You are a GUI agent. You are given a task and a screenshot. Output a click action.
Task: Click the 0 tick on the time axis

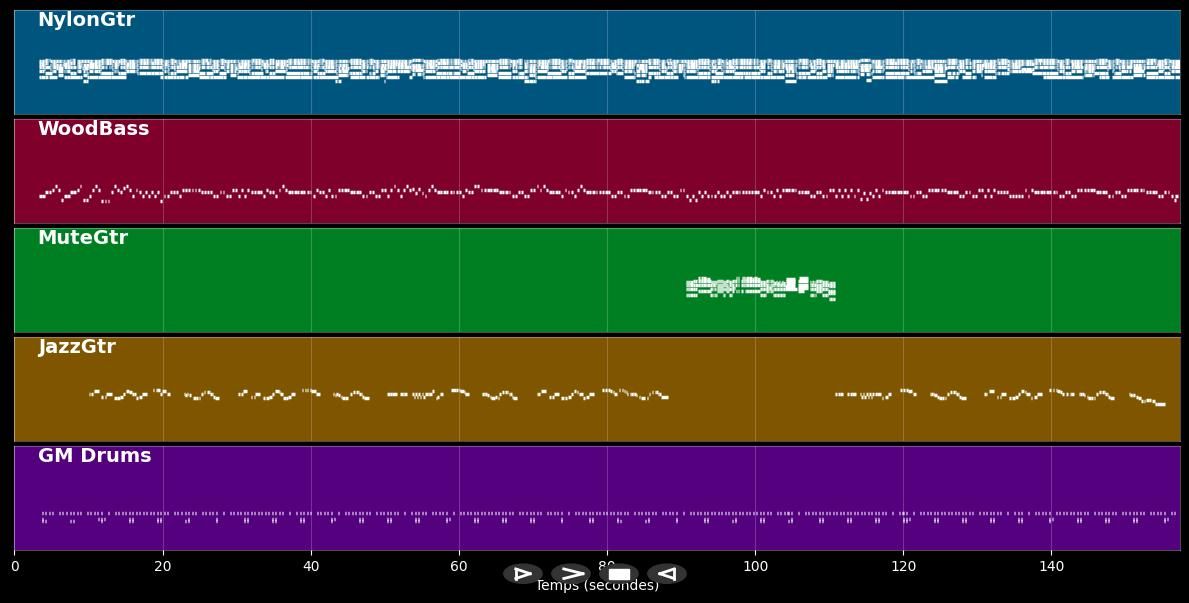click(15, 567)
